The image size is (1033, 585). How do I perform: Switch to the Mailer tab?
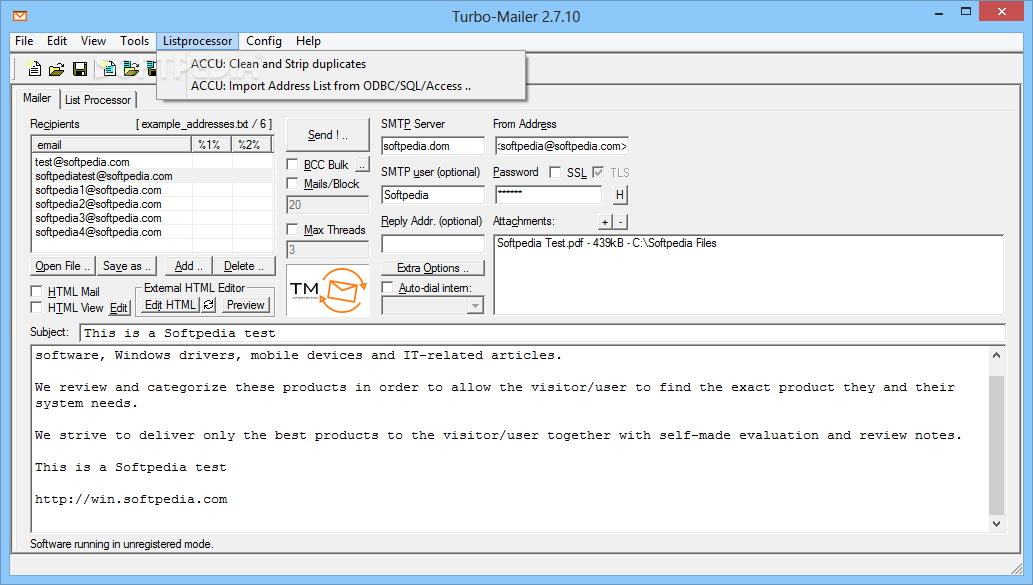point(37,98)
